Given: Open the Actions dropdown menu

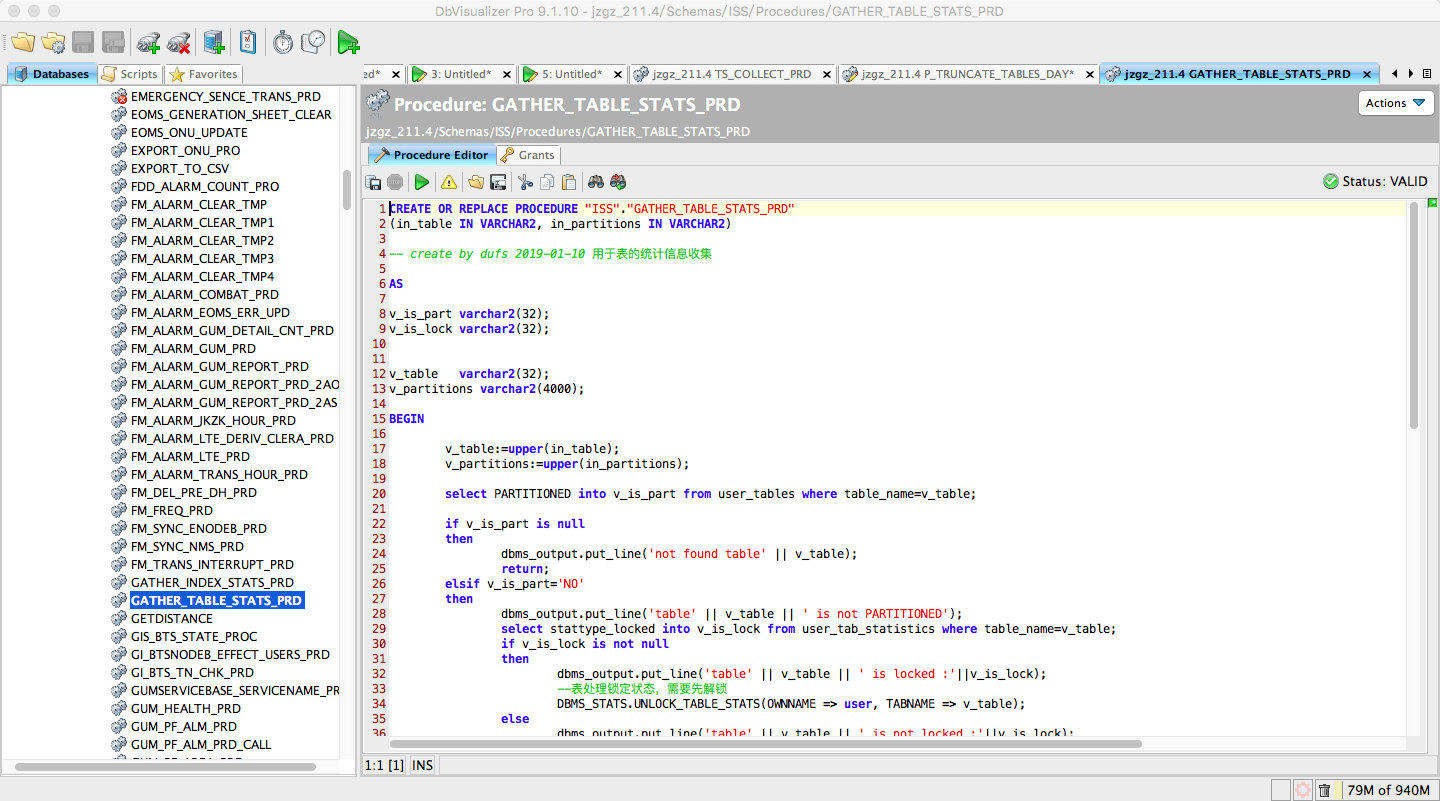Looking at the screenshot, I should 1396,103.
